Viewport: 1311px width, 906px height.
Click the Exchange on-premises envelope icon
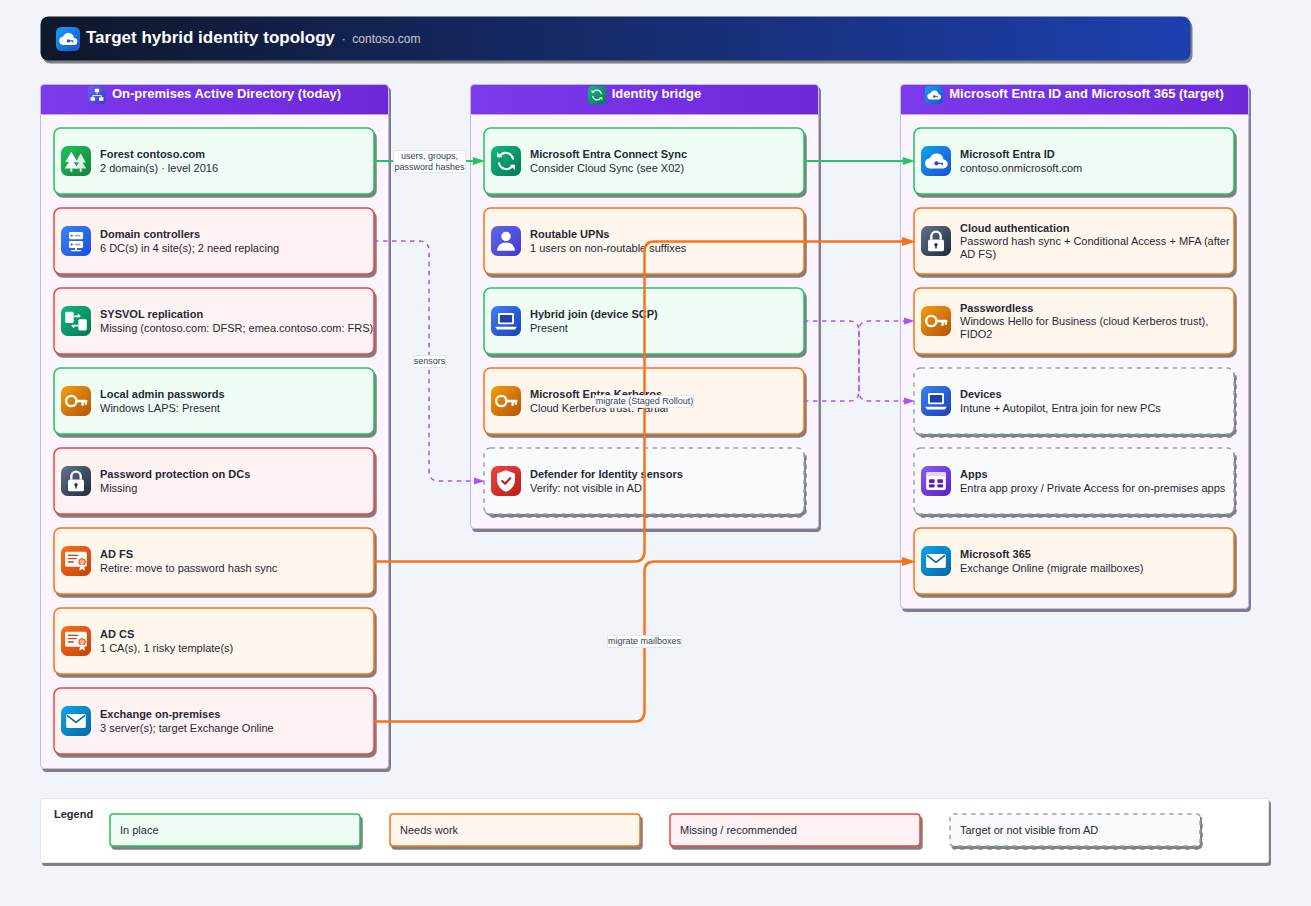coord(76,721)
